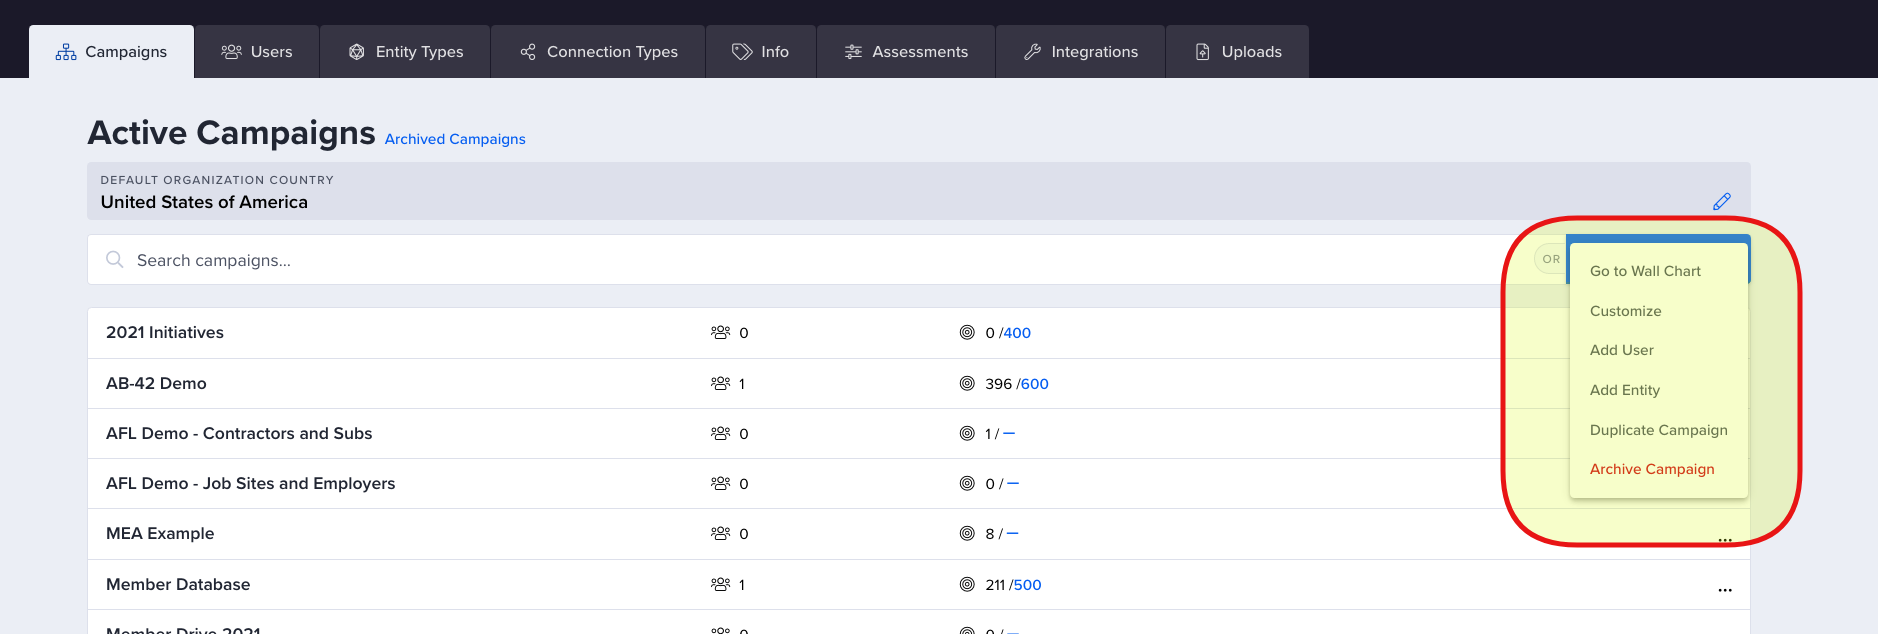The image size is (1879, 635).
Task: Click target icon in AB-42 Demo row
Action: [x=967, y=383]
